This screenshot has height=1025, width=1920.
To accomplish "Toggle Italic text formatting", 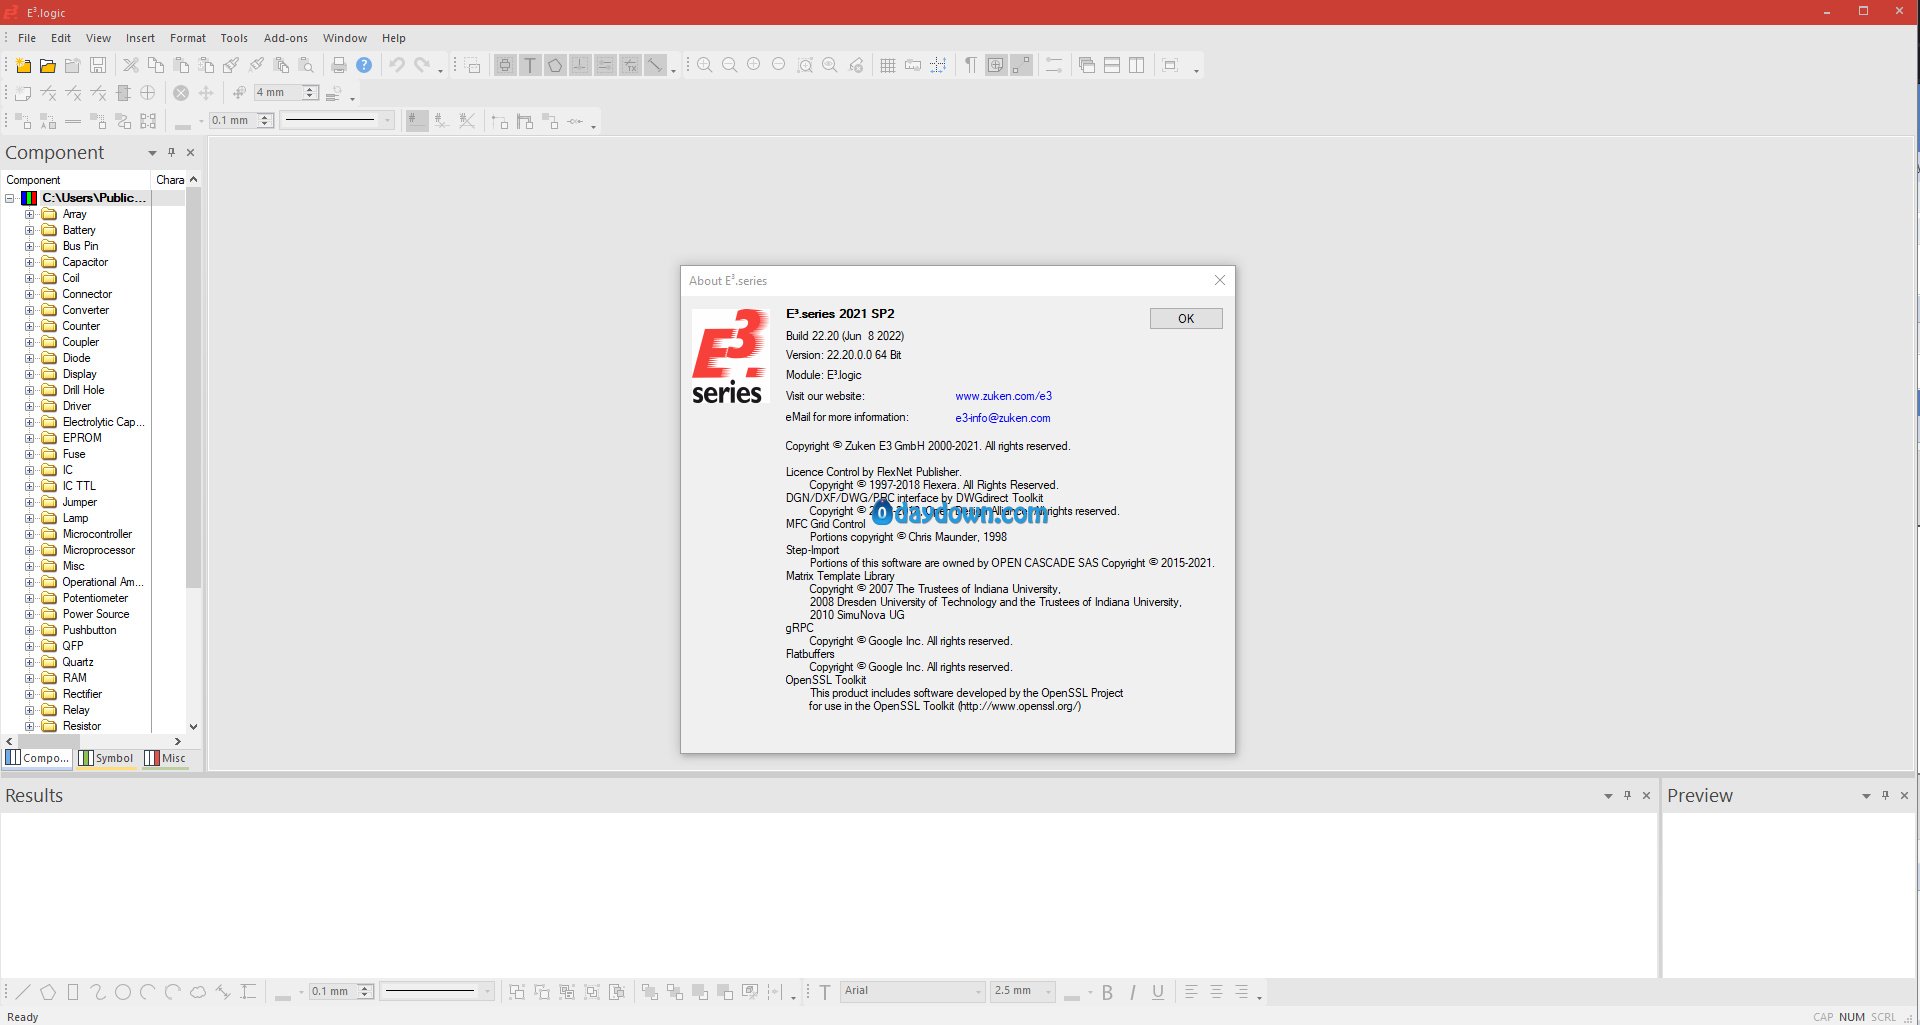I will click(x=1132, y=992).
